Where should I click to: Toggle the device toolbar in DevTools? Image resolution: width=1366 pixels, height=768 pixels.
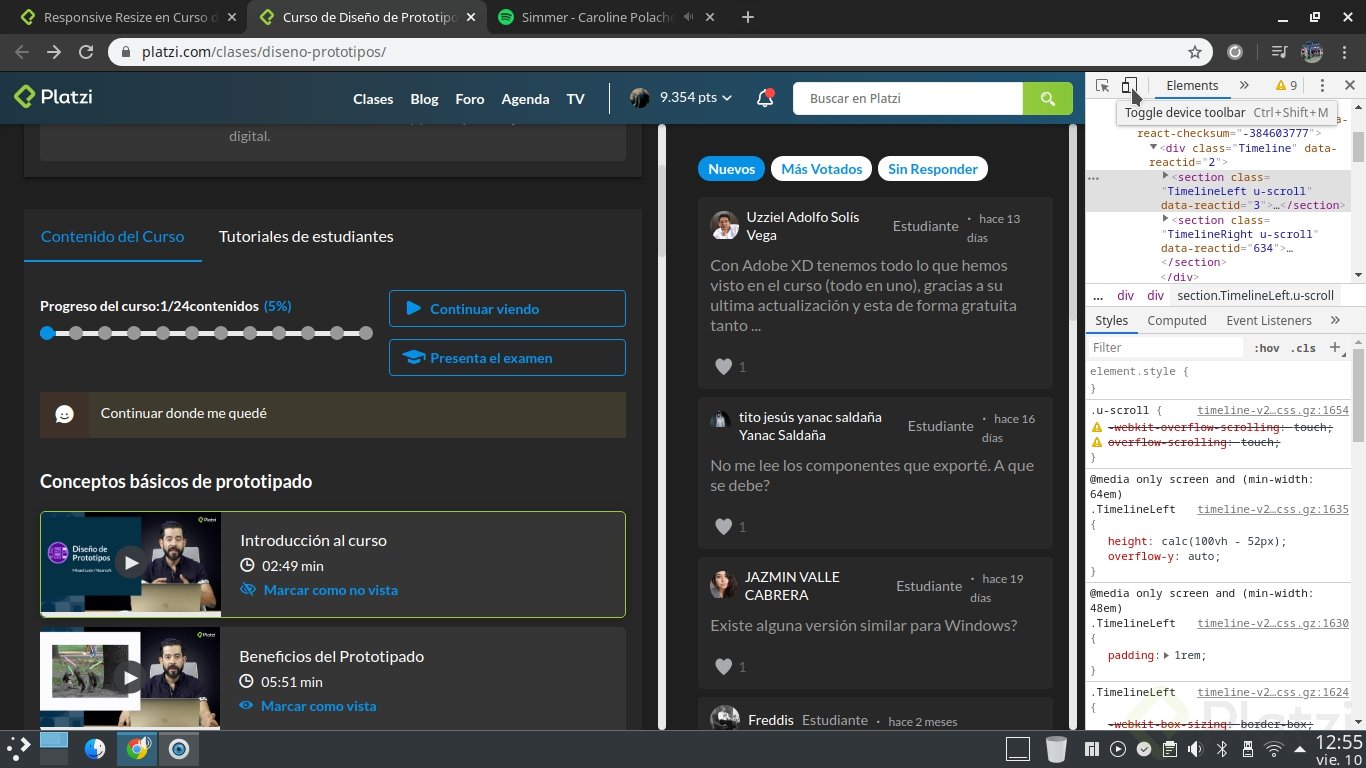pos(1131,86)
